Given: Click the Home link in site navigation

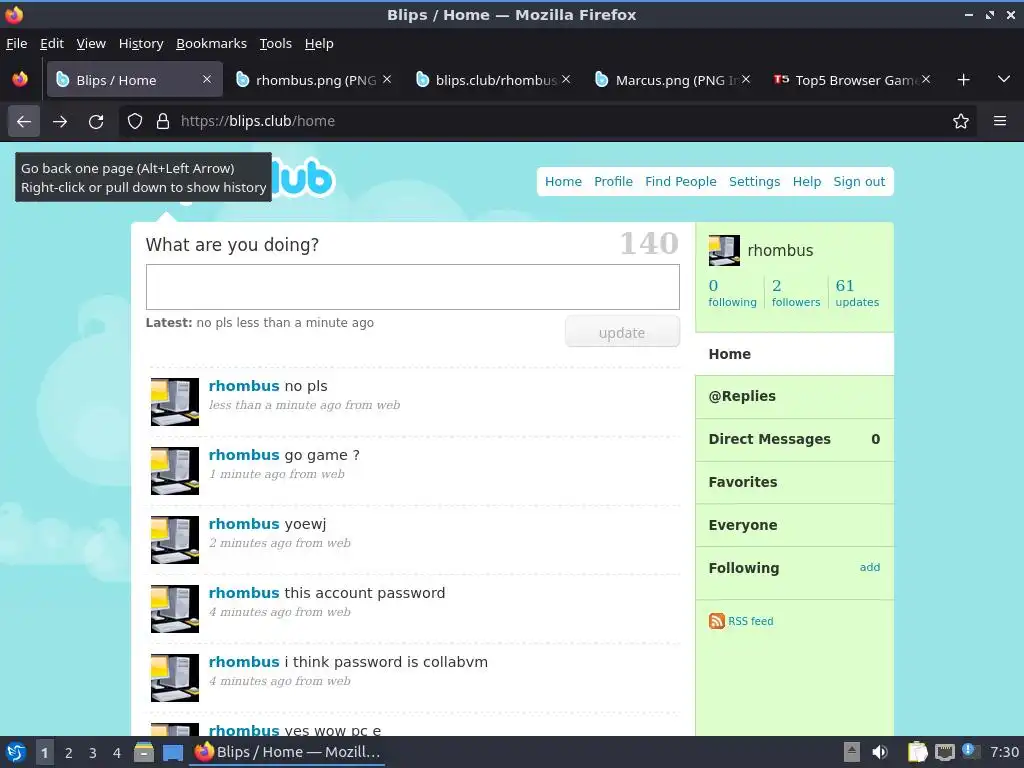Looking at the screenshot, I should pos(563,182).
